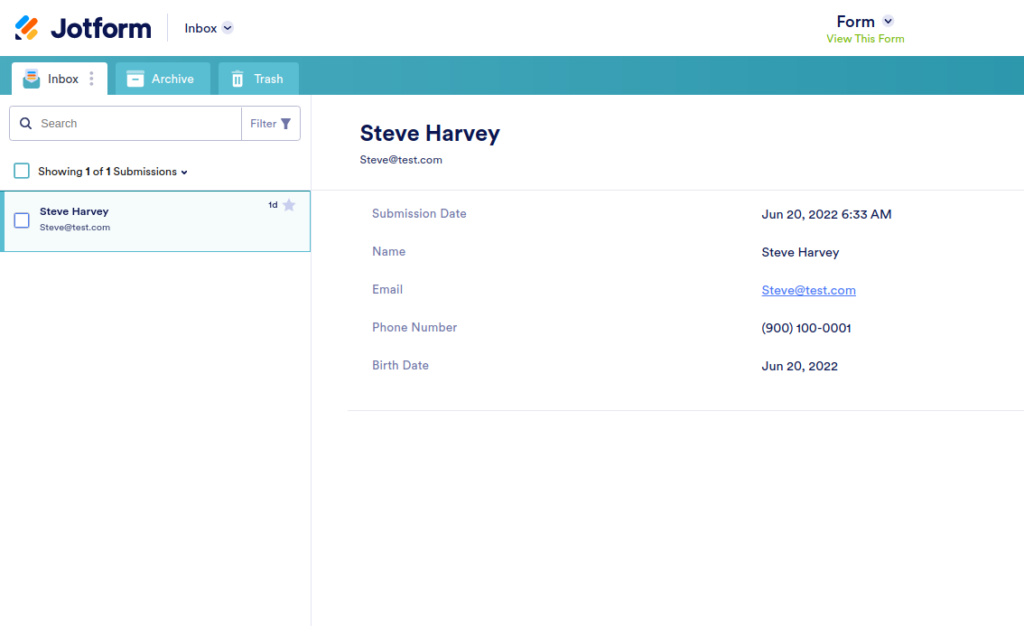Screen dimensions: 1024x626
Task: Open the three-dot menu on Inbox tab
Action: coord(92,79)
